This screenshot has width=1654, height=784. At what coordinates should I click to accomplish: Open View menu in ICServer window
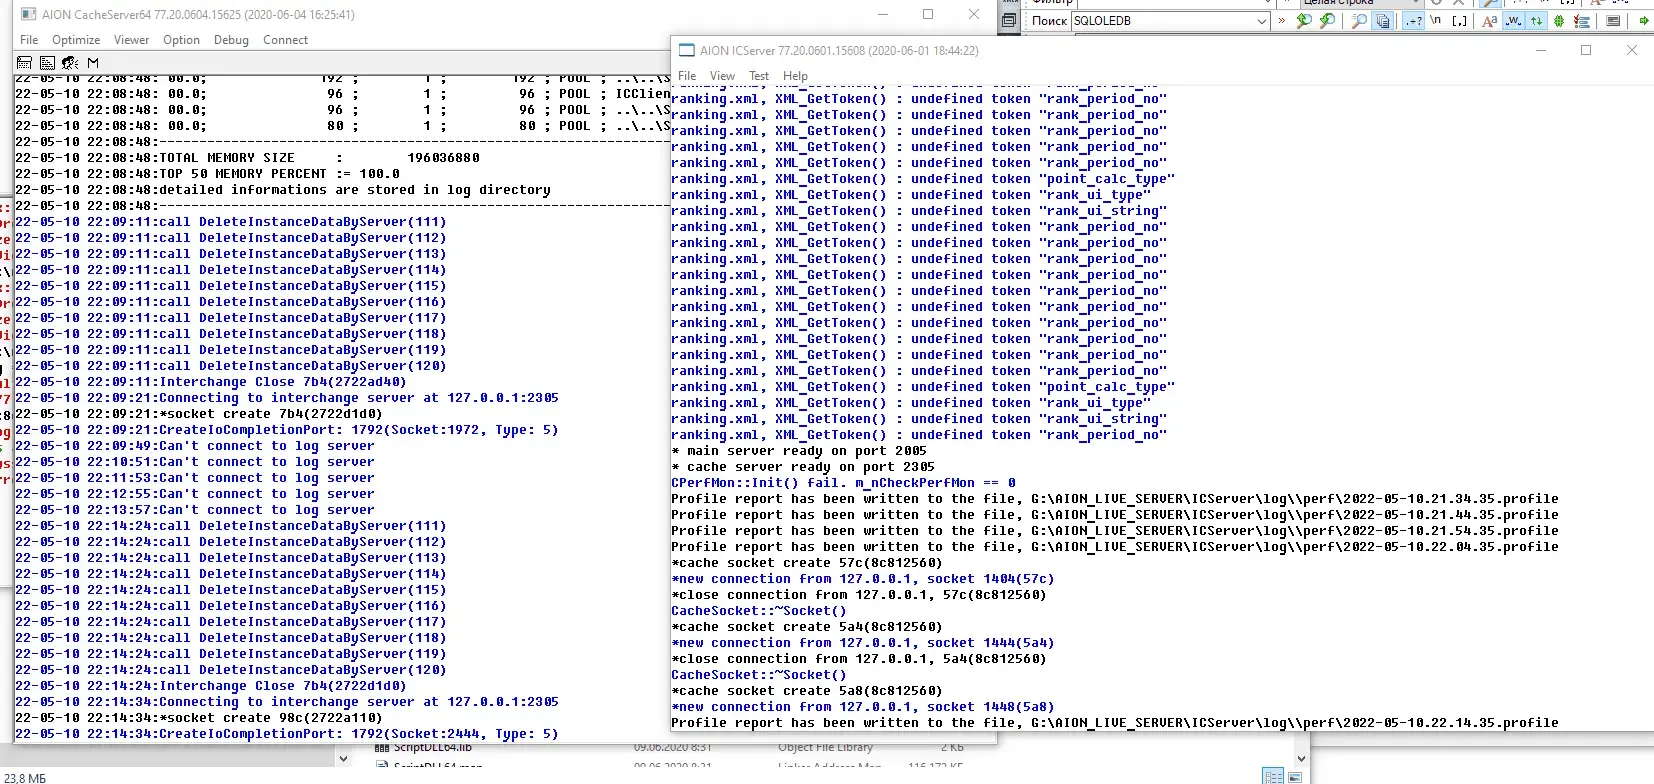(722, 76)
